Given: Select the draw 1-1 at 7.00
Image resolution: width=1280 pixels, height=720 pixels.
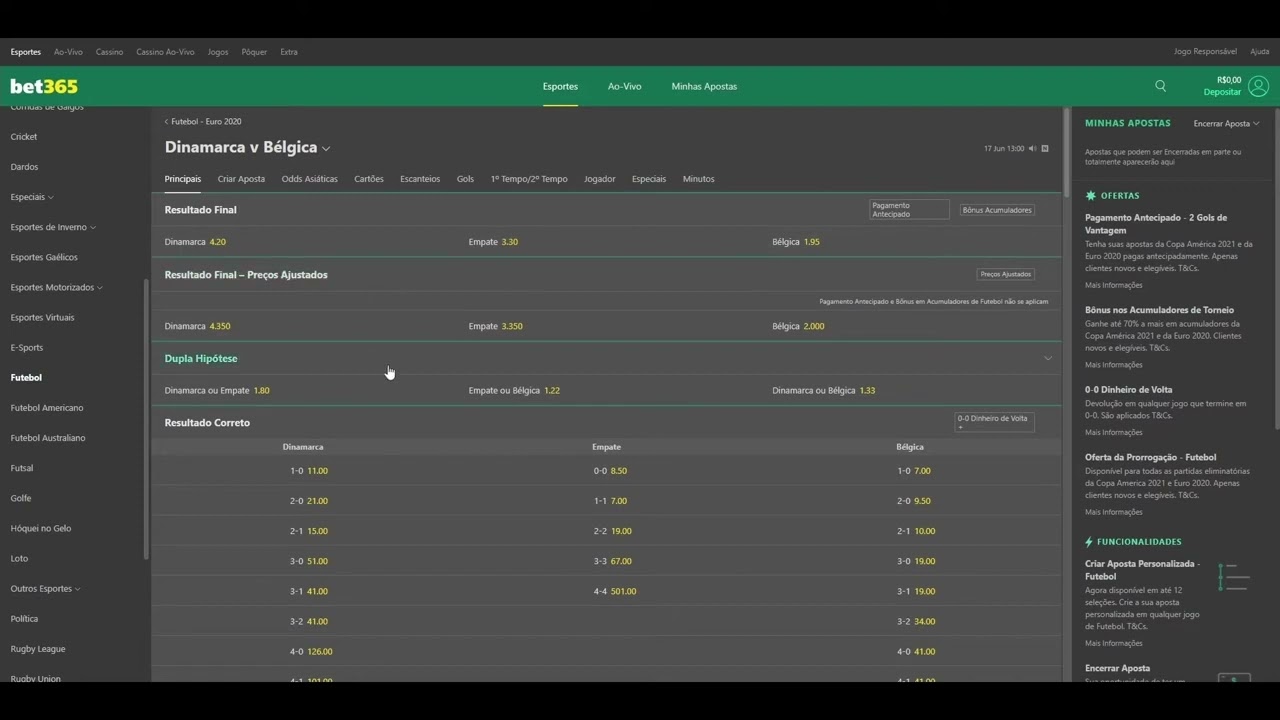Looking at the screenshot, I should pos(607,501).
